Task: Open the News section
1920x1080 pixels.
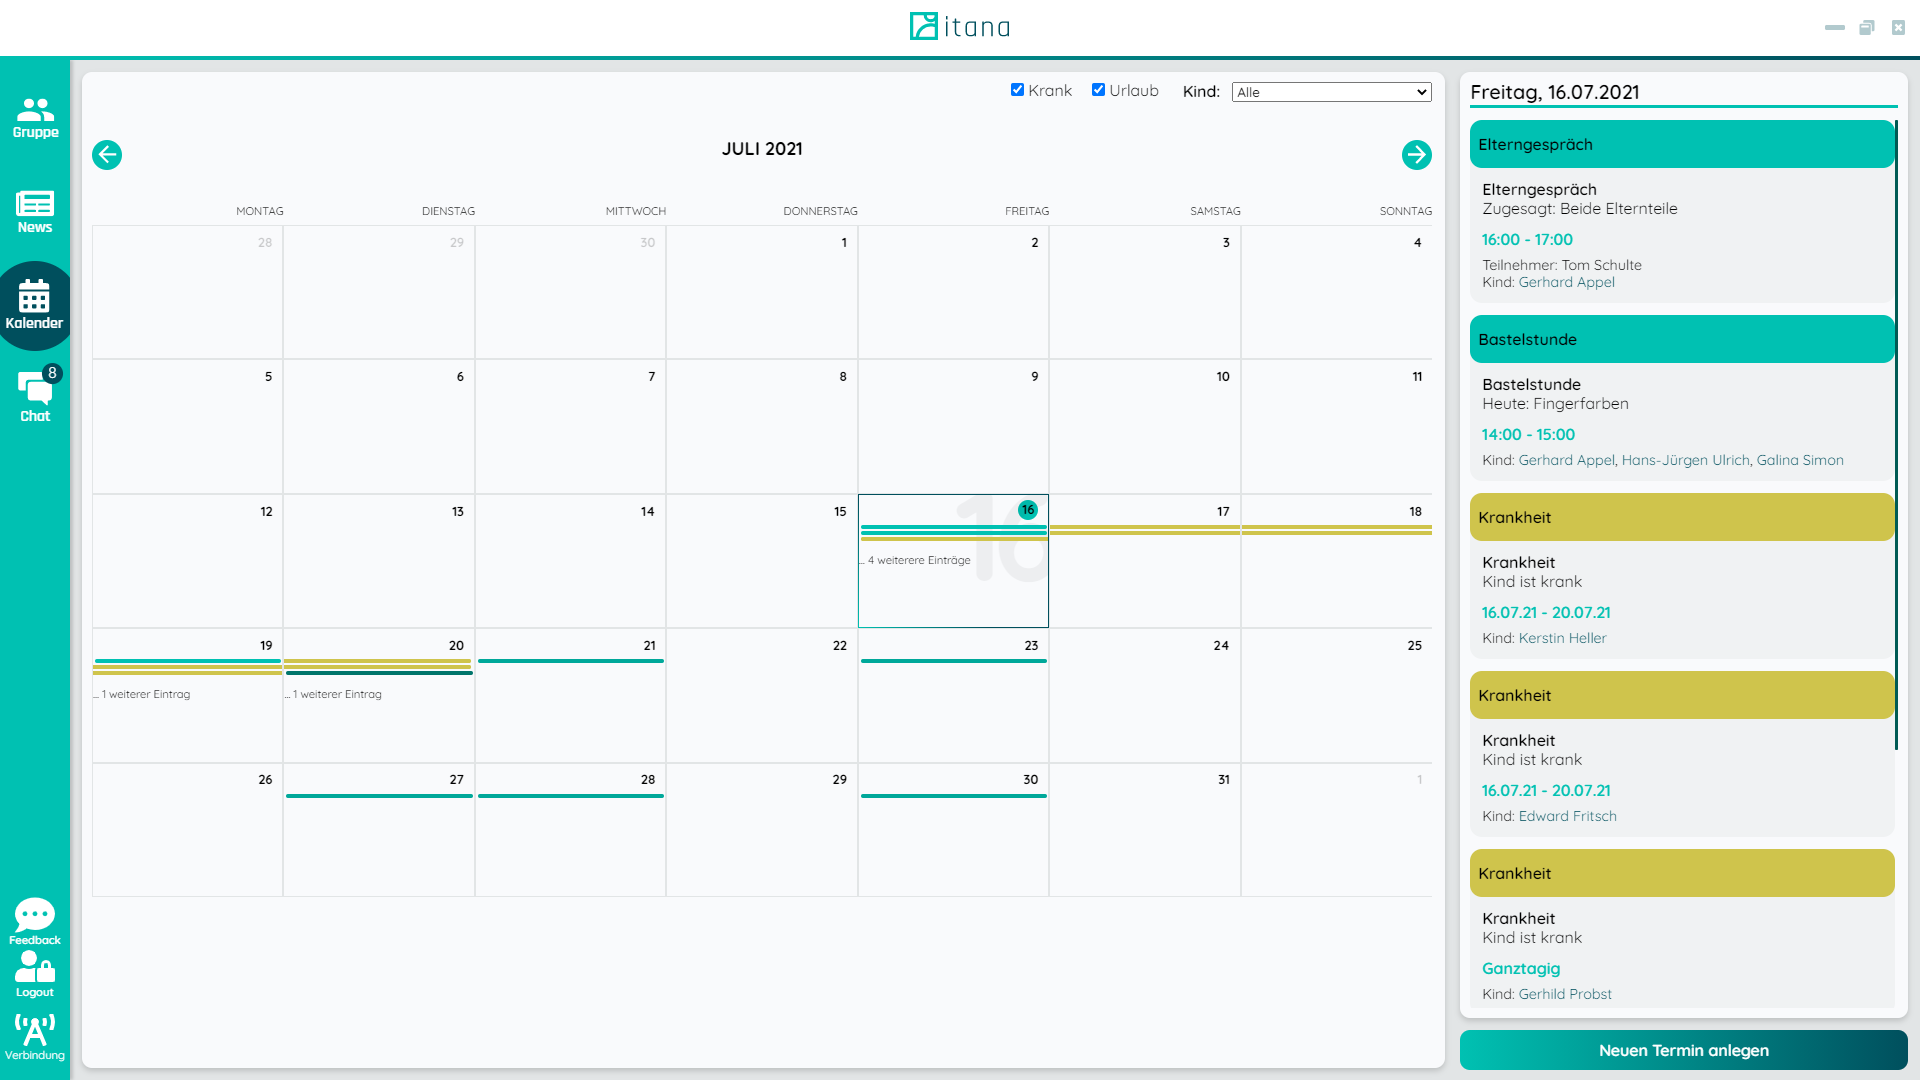Action: [x=35, y=212]
